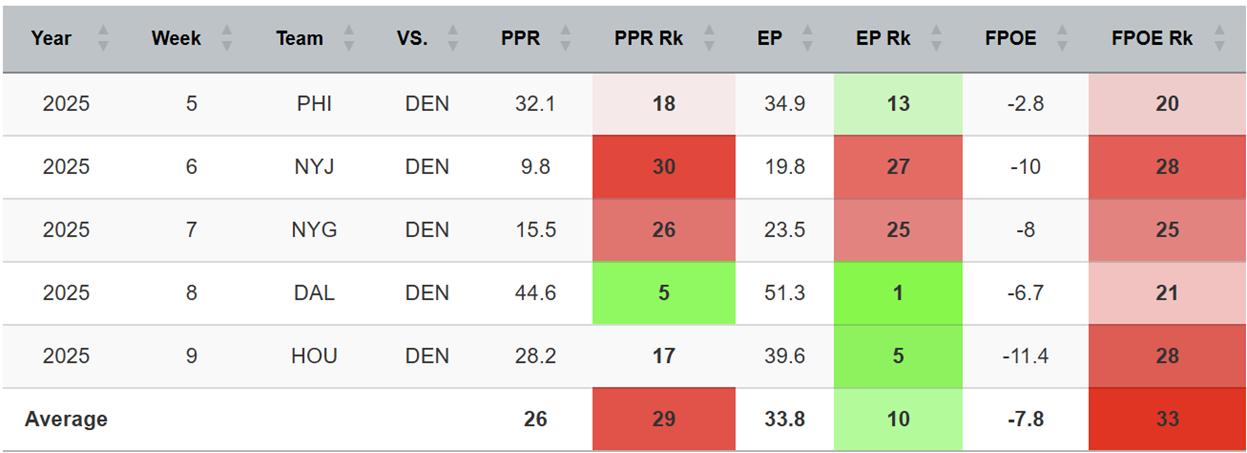
Task: Select the Week 8 DAL row
Action: (x=192, y=293)
